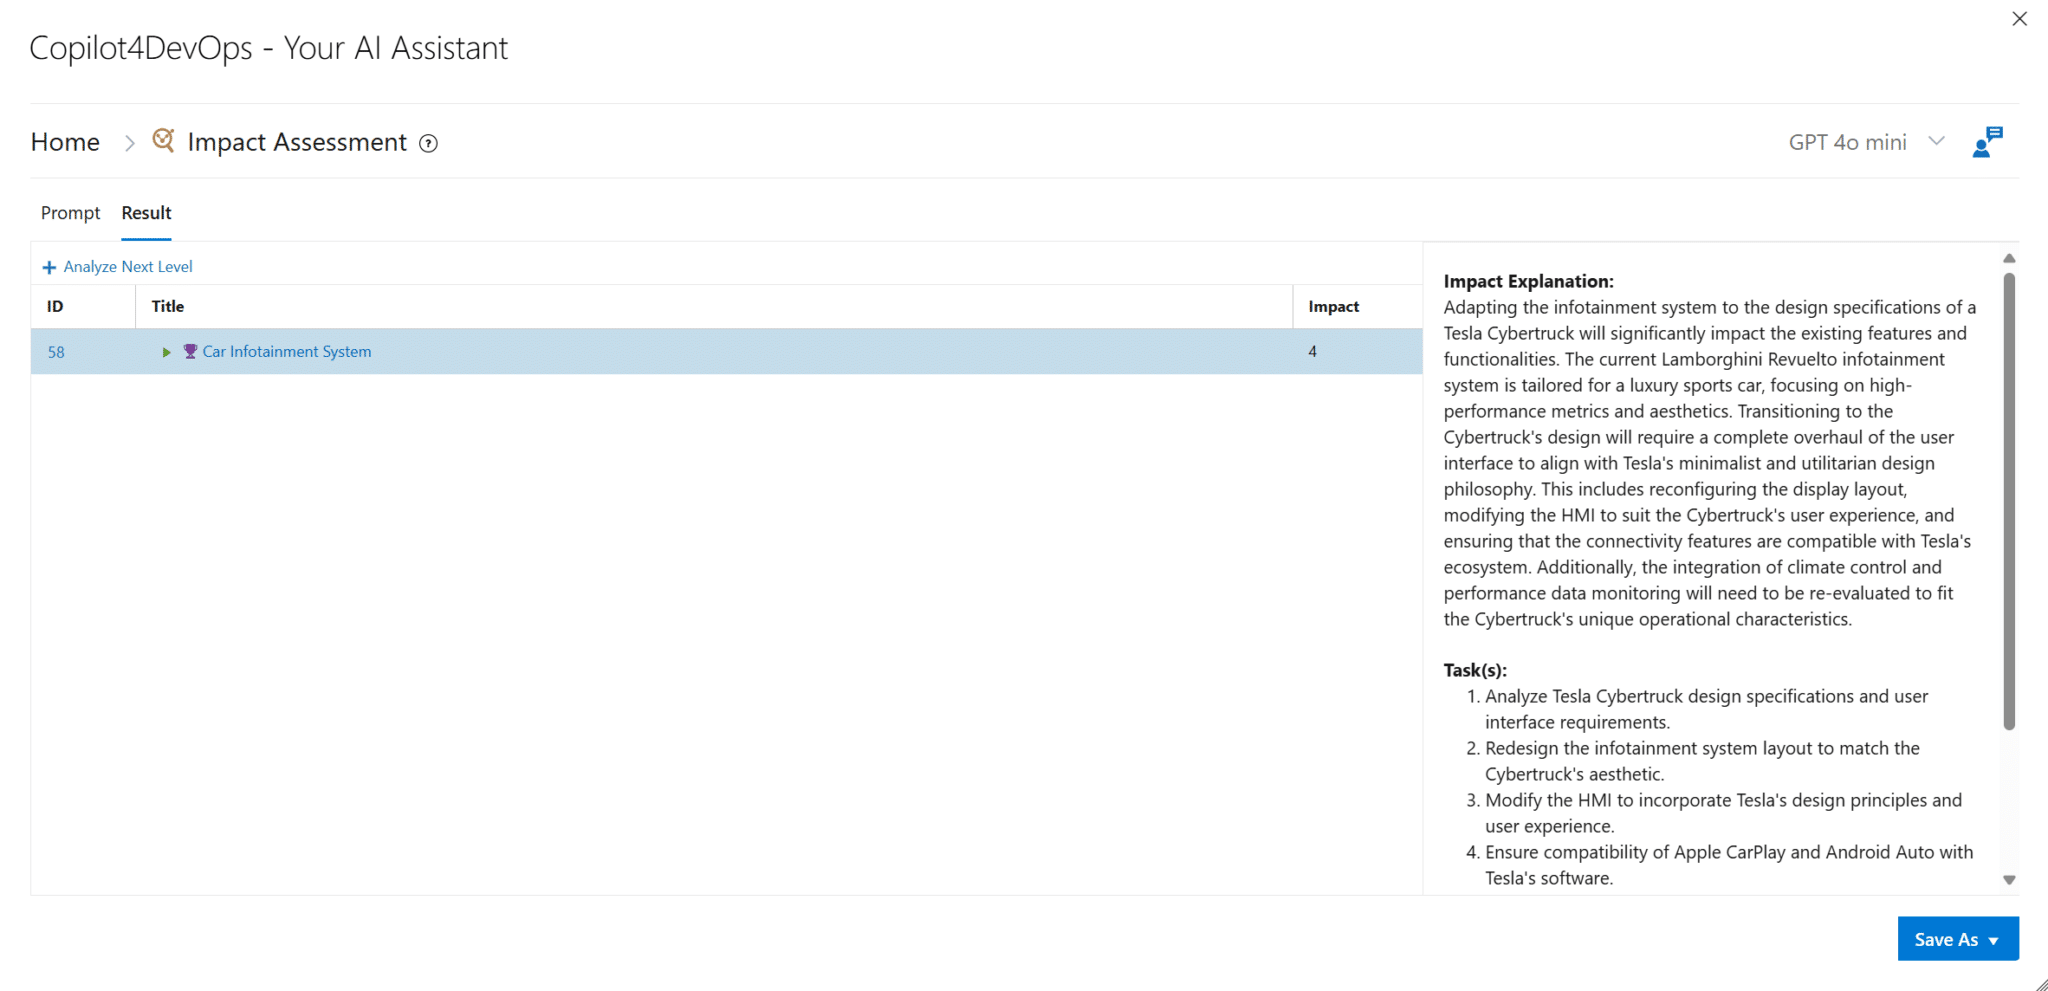Click the Home breadcrumb link
The height and width of the screenshot is (991, 2048).
click(64, 141)
